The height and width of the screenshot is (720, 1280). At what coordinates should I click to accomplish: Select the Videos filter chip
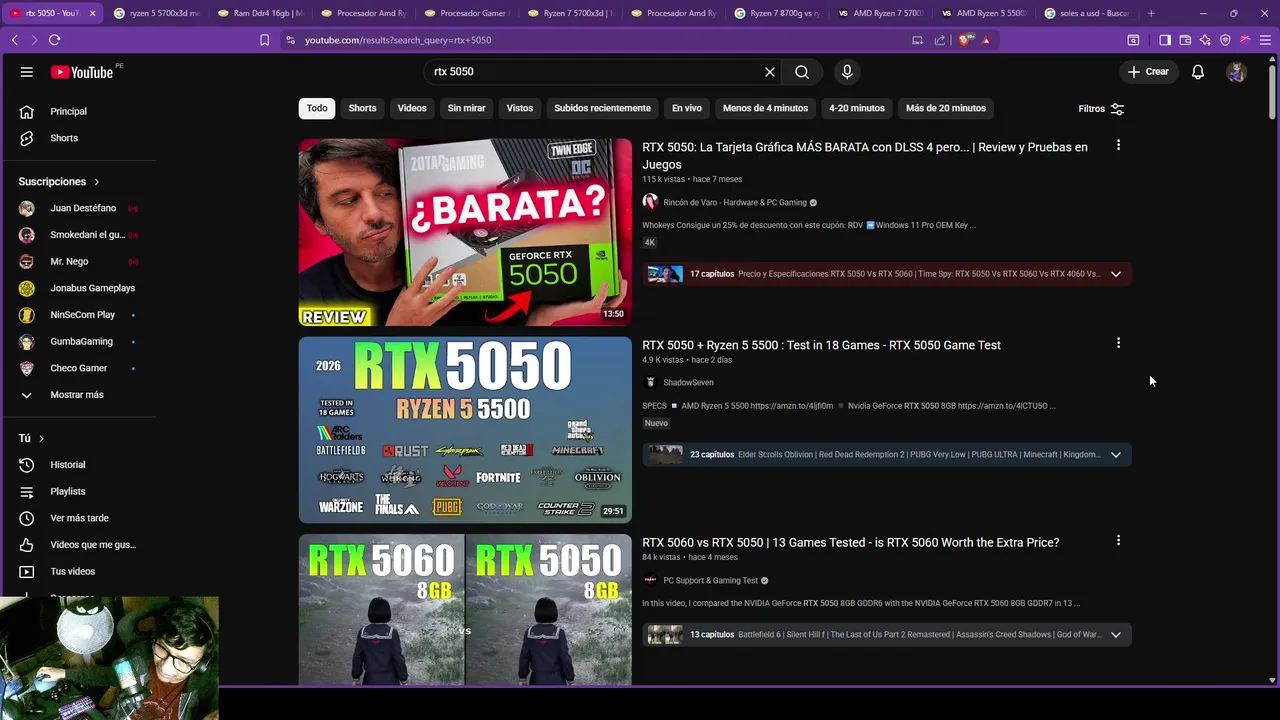(412, 108)
